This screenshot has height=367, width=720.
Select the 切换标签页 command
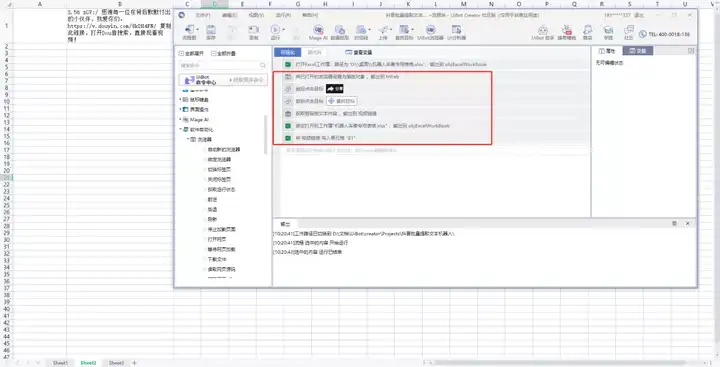pyautogui.click(x=219, y=169)
